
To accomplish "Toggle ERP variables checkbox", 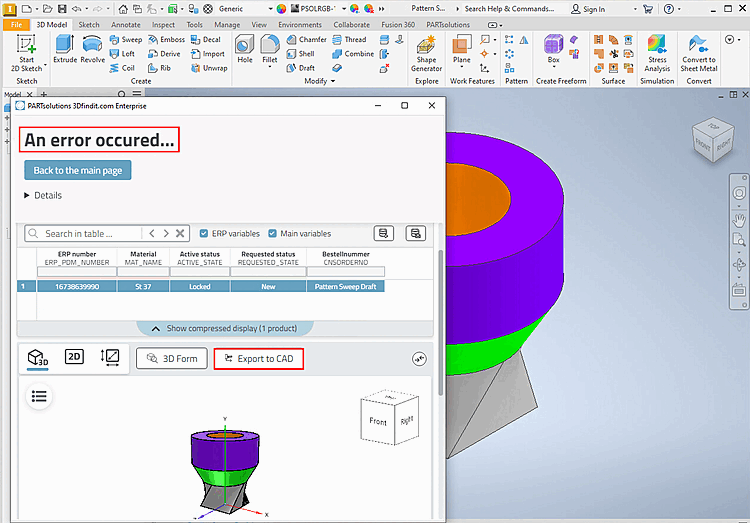I will point(204,234).
